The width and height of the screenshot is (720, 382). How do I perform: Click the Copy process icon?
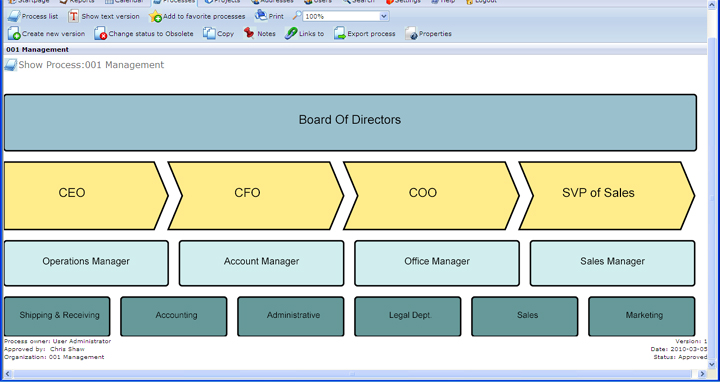(x=209, y=34)
